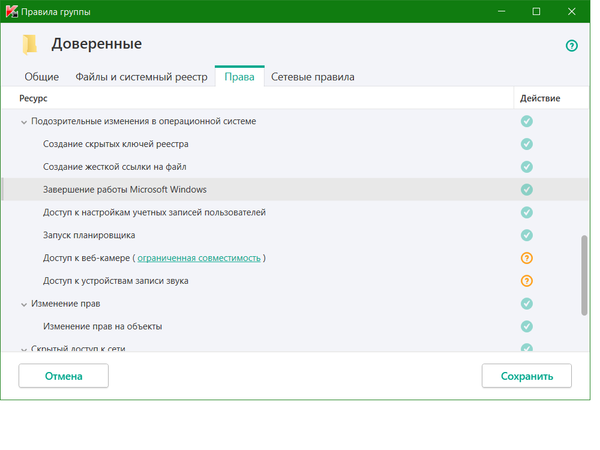Click action icon for 'Создание жесткой ссылки на файл'
The image size is (600, 450).
click(526, 167)
